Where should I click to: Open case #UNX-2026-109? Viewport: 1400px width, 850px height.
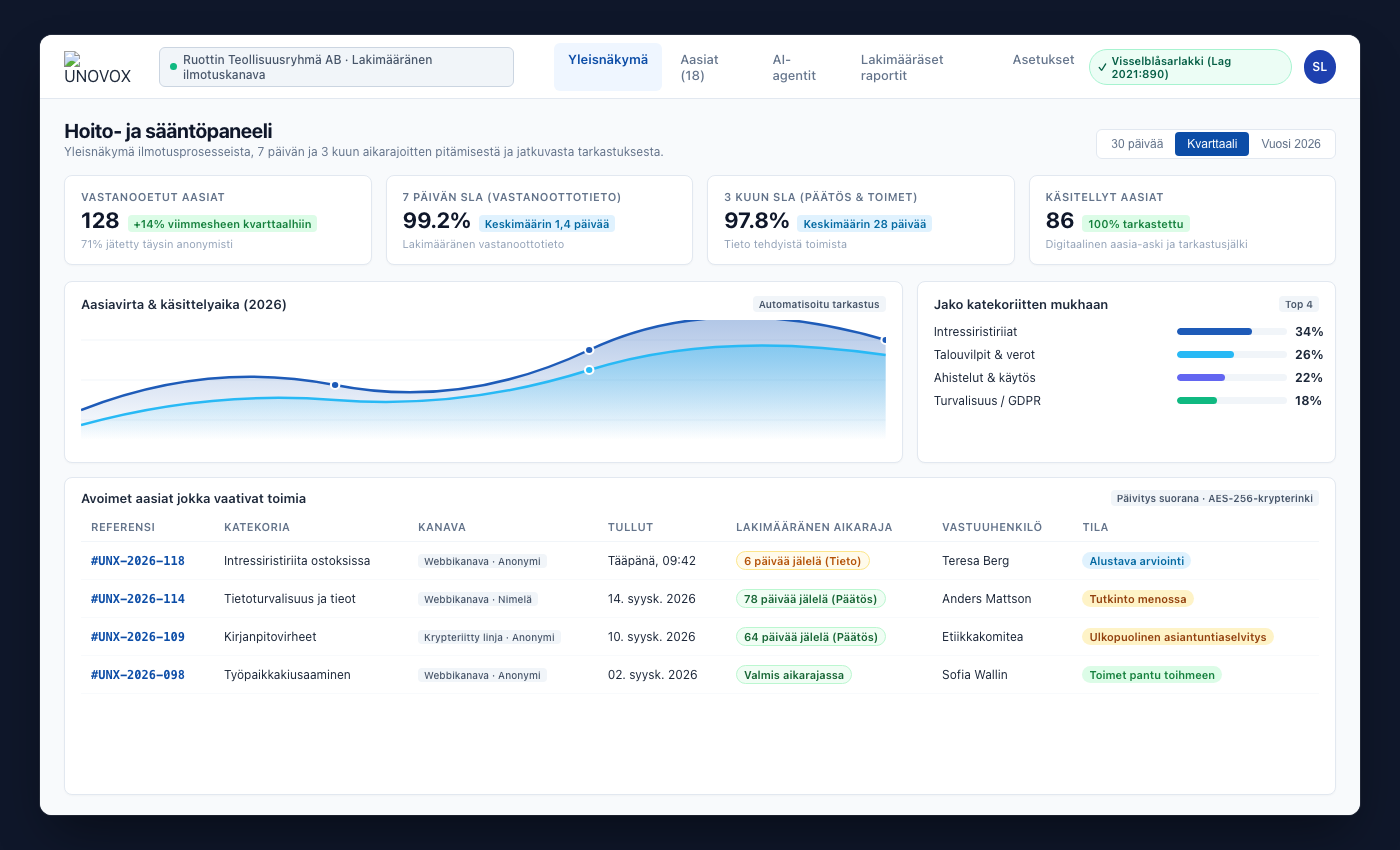(x=138, y=637)
